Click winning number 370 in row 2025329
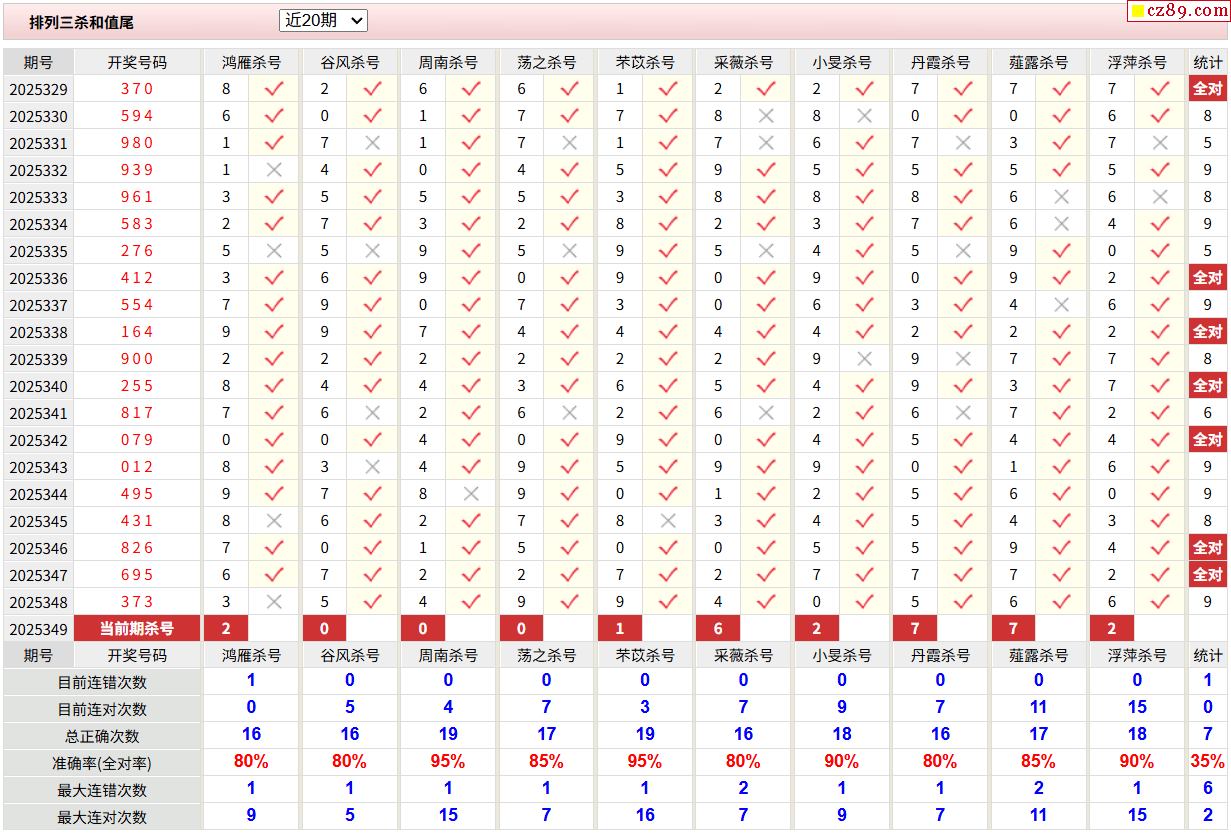 [137, 89]
